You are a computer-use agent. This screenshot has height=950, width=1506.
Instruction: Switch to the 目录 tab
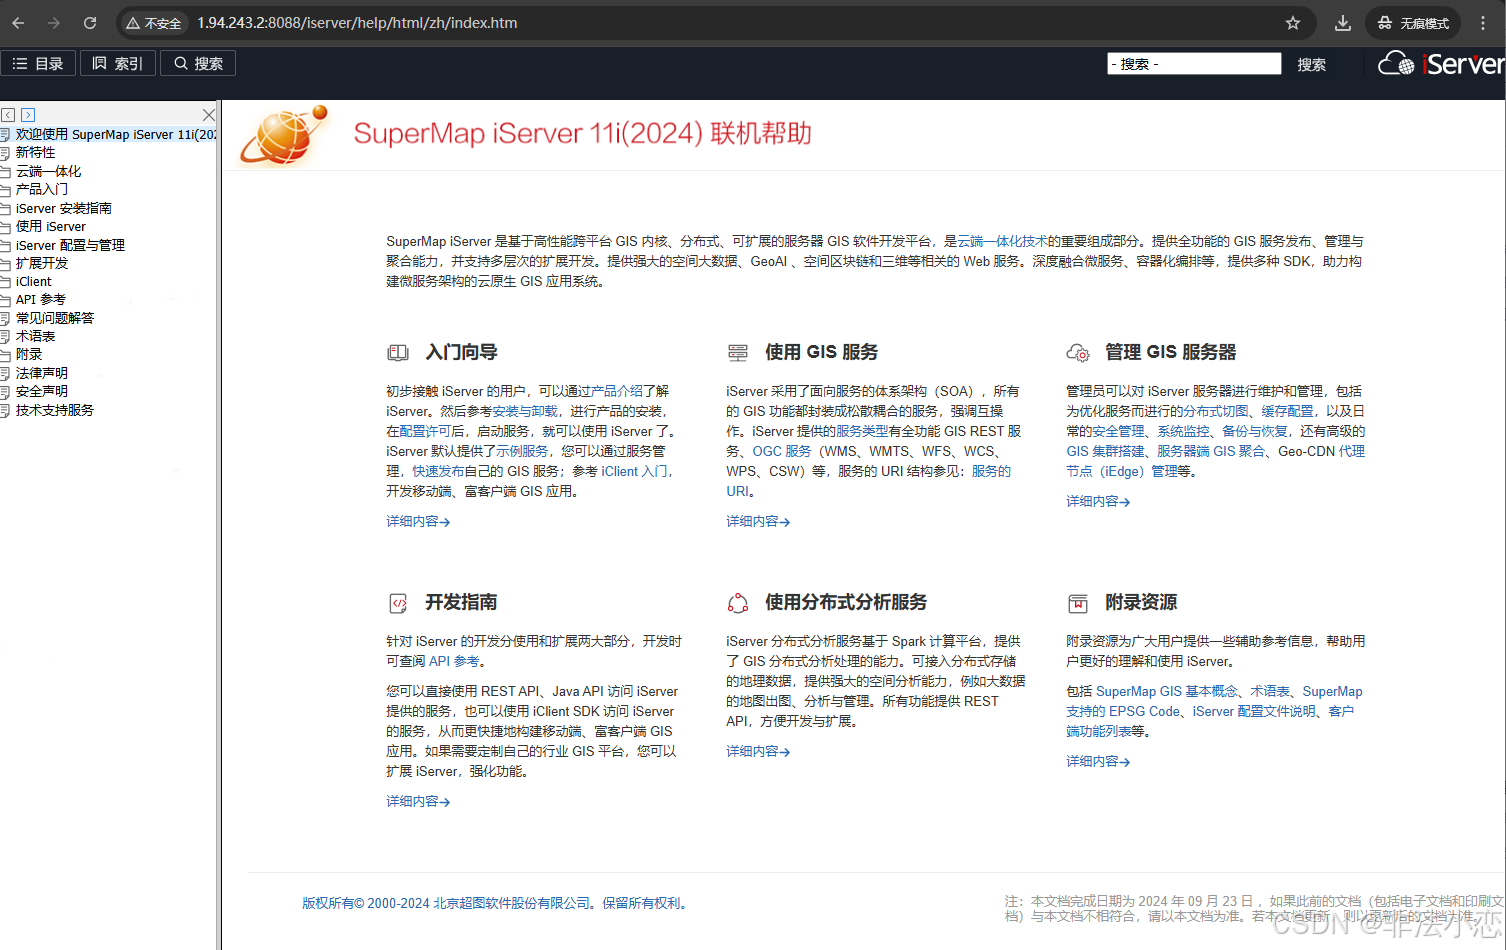[x=38, y=64]
